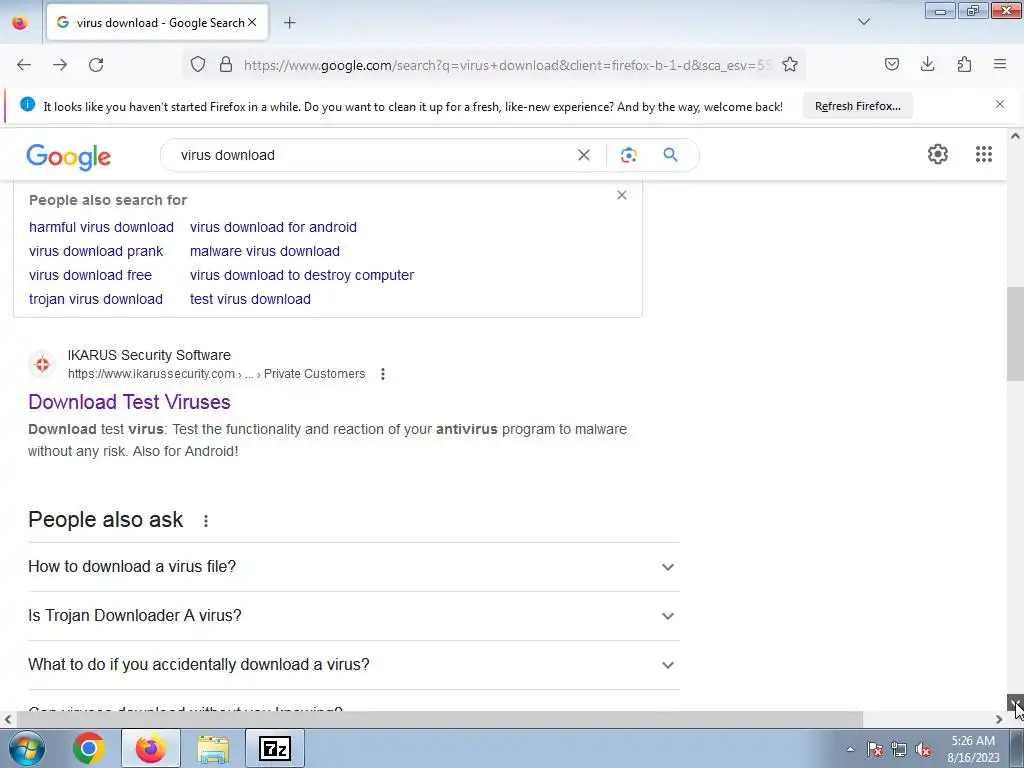Viewport: 1024px width, 768px height.
Task: Expand What to do if you accidentally download
Action: coord(354,665)
